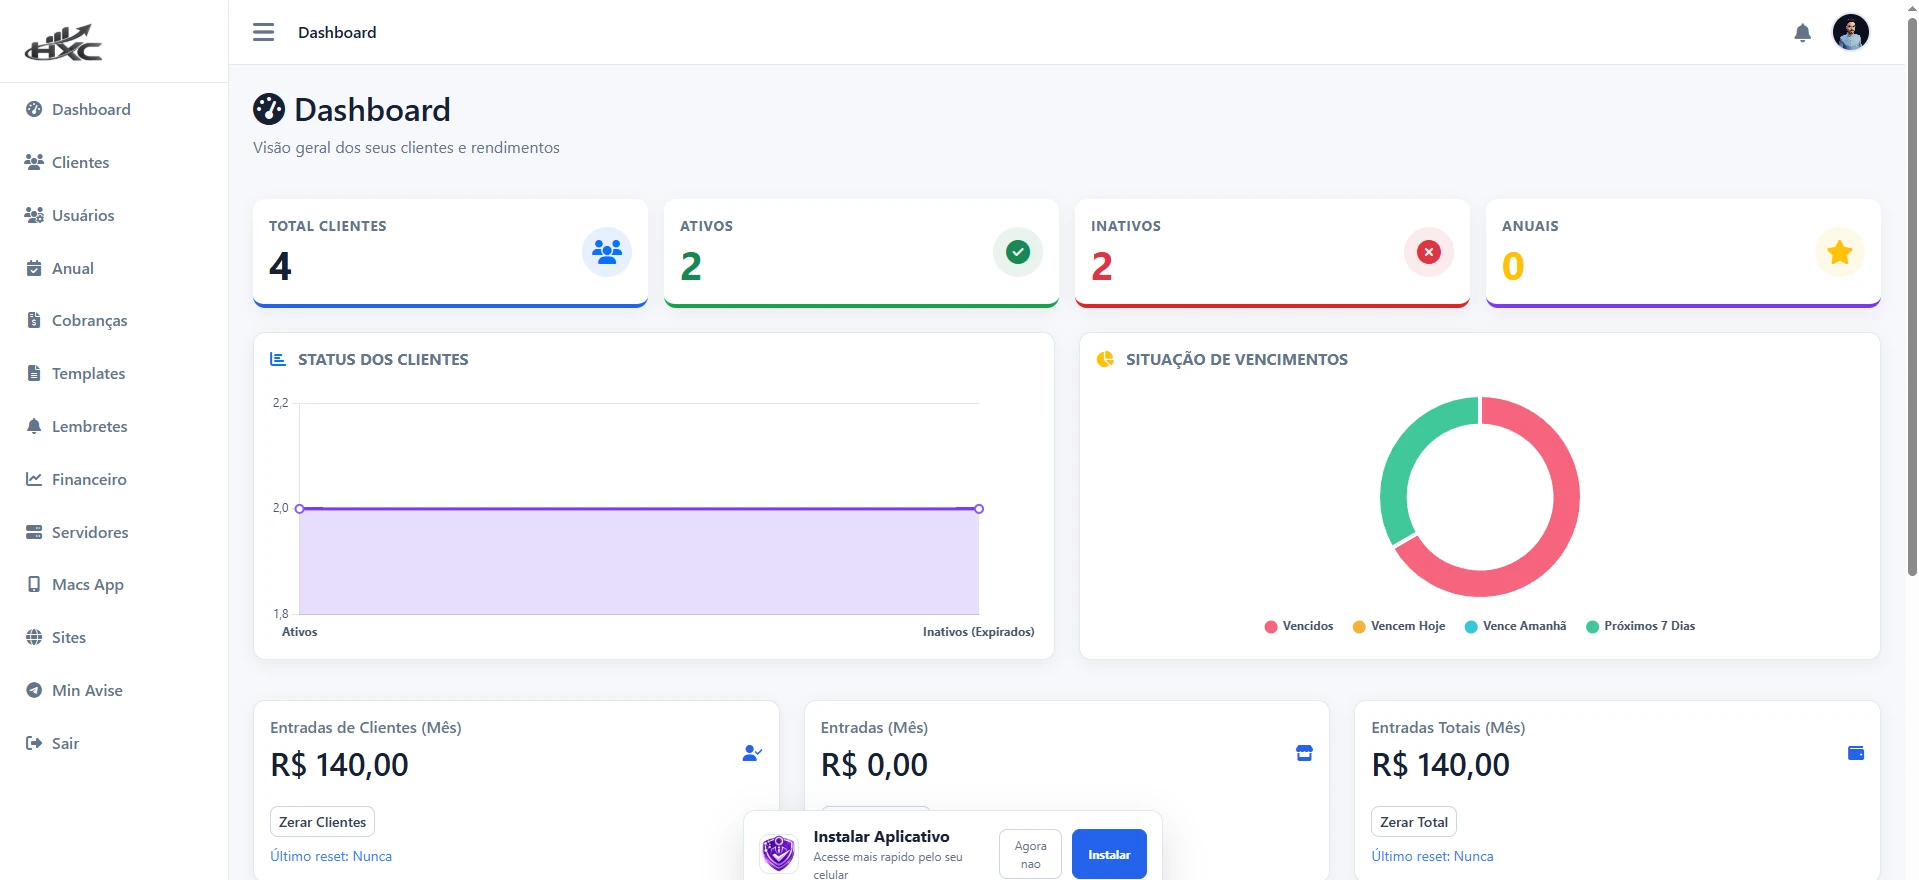Toggle the hamburger sidebar menu

click(x=264, y=32)
